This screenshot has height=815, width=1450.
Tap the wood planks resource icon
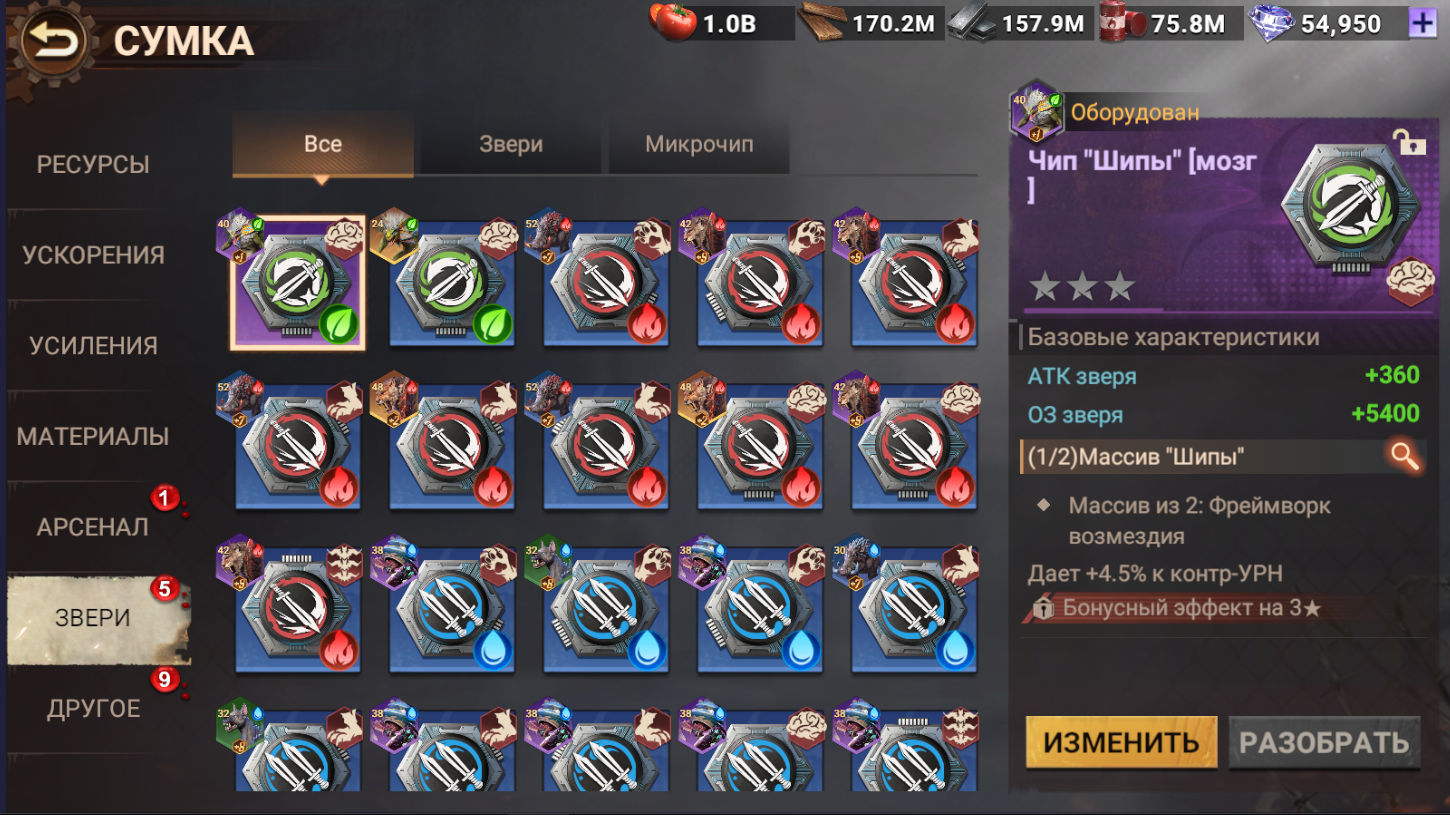point(821,23)
